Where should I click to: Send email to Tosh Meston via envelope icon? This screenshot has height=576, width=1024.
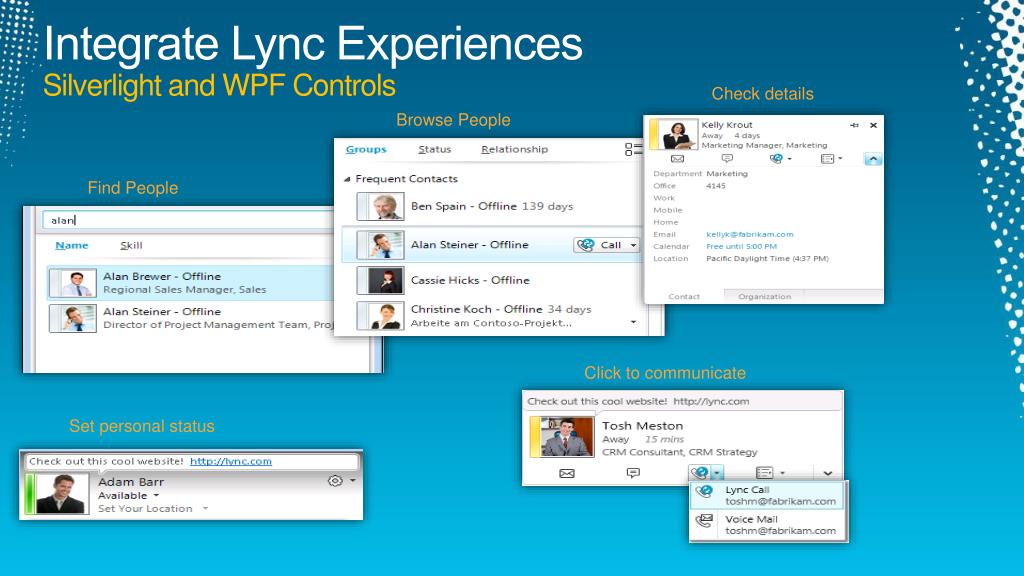(567, 473)
